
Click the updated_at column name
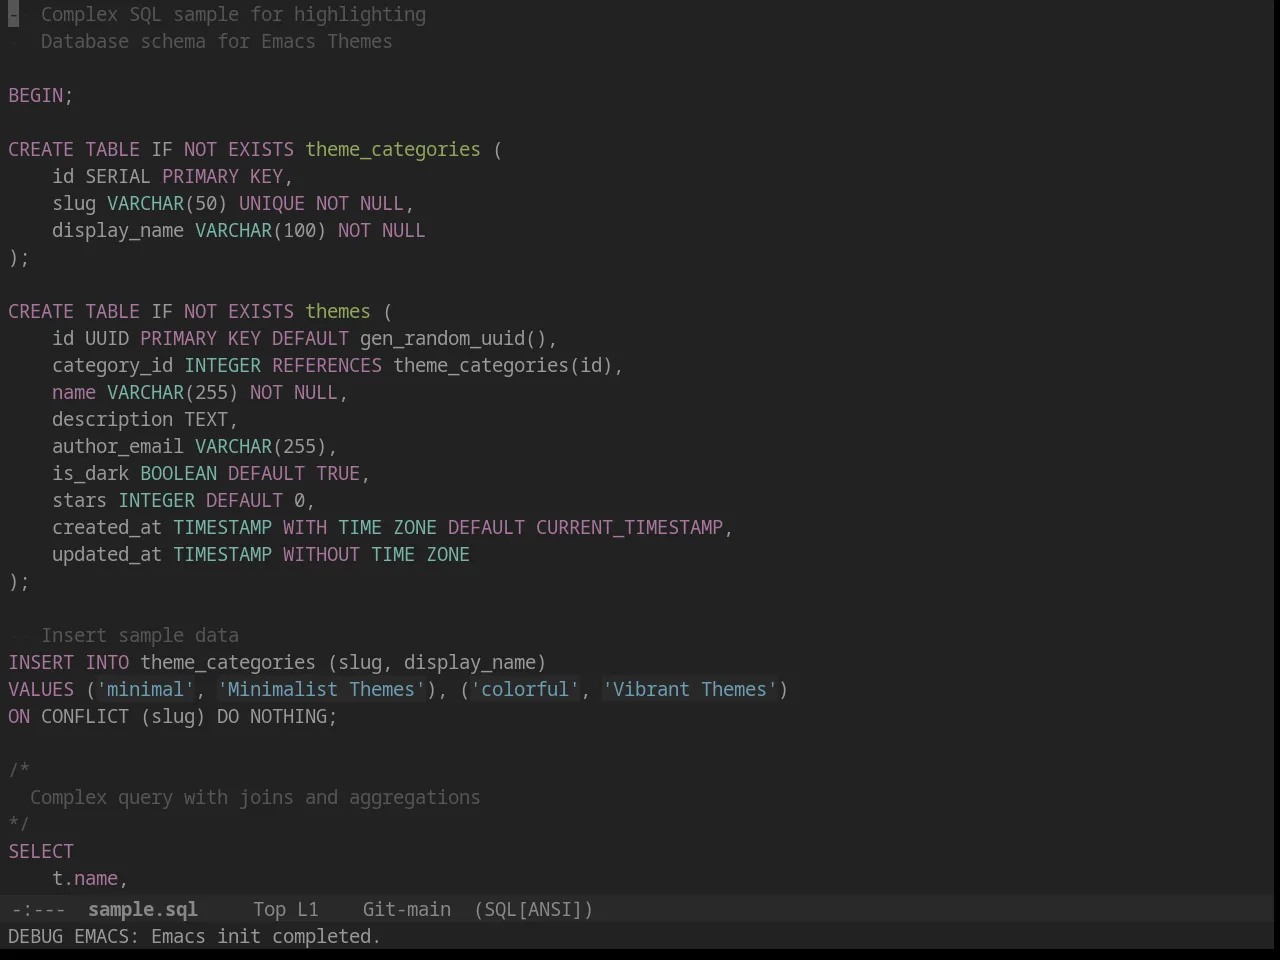coord(107,555)
